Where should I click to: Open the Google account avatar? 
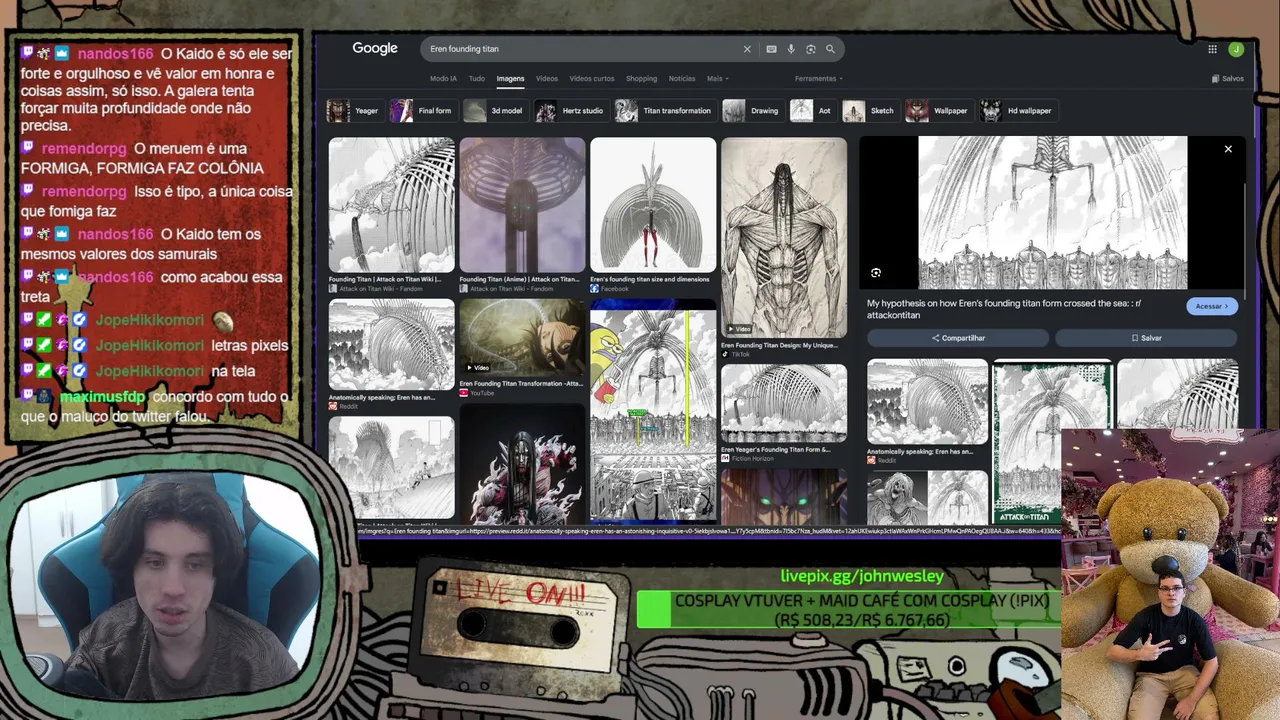1236,49
